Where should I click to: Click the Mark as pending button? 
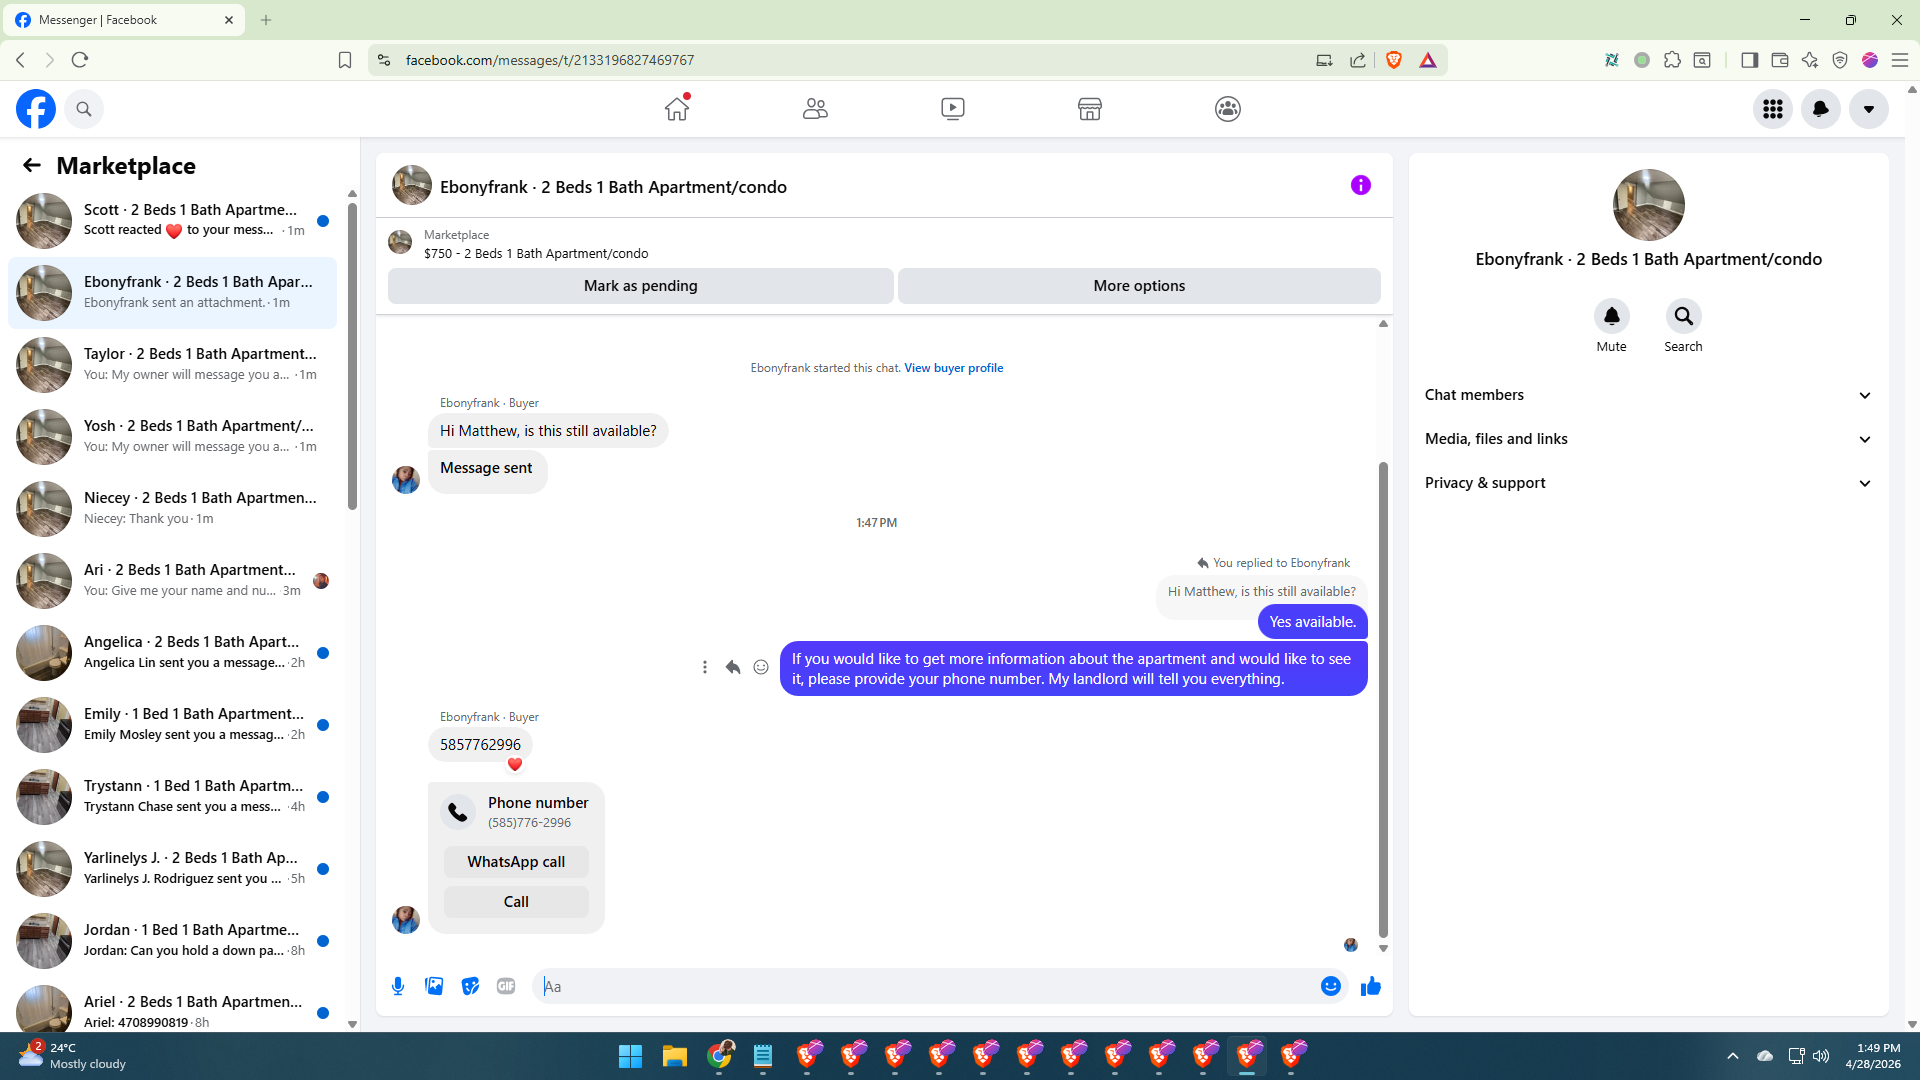click(x=640, y=286)
